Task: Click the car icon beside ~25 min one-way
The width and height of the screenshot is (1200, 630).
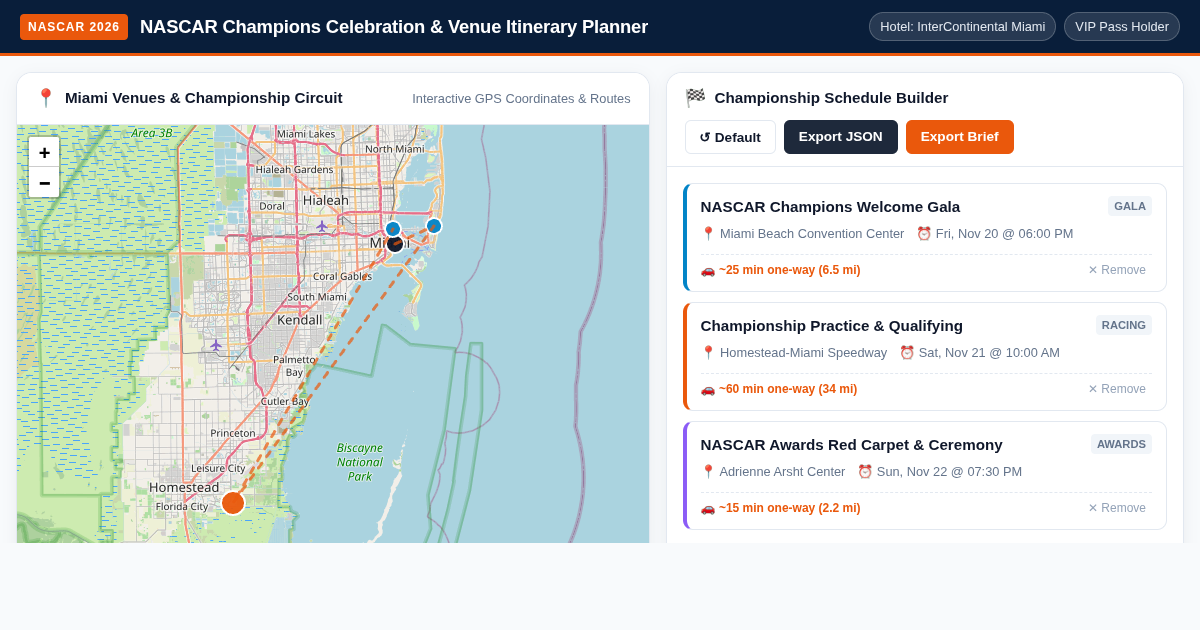Action: [x=708, y=270]
